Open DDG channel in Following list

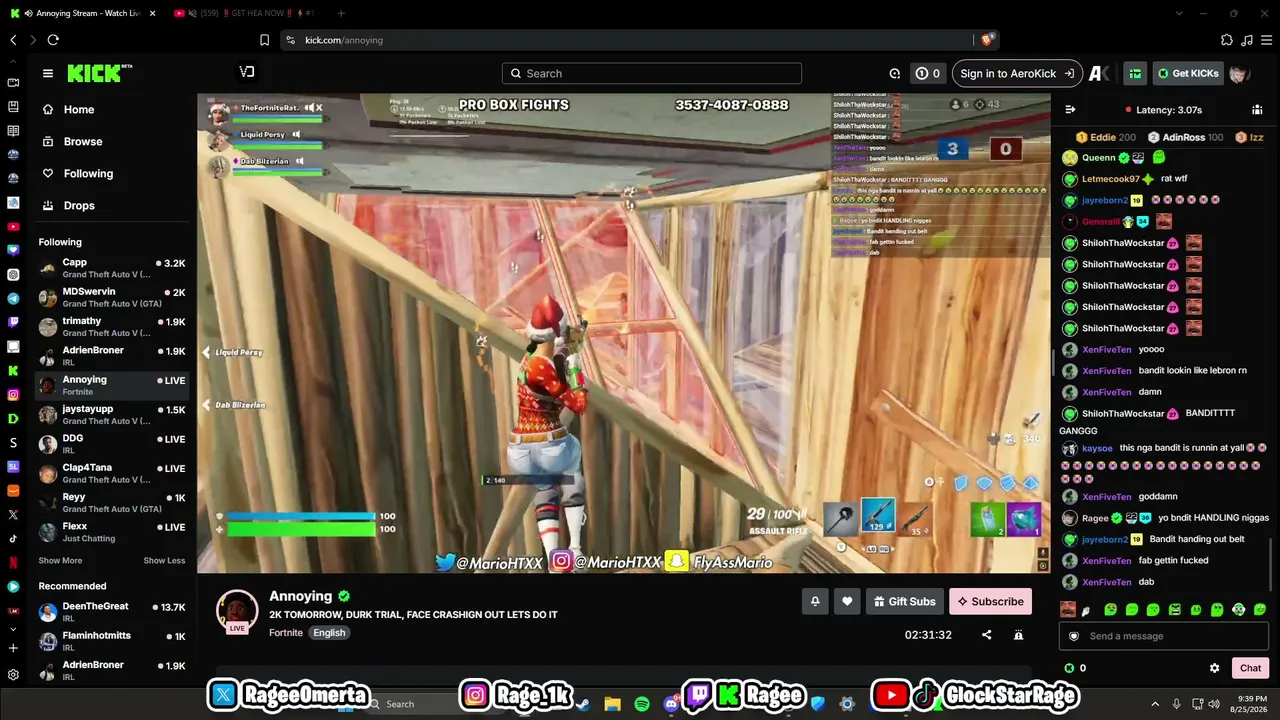point(112,444)
